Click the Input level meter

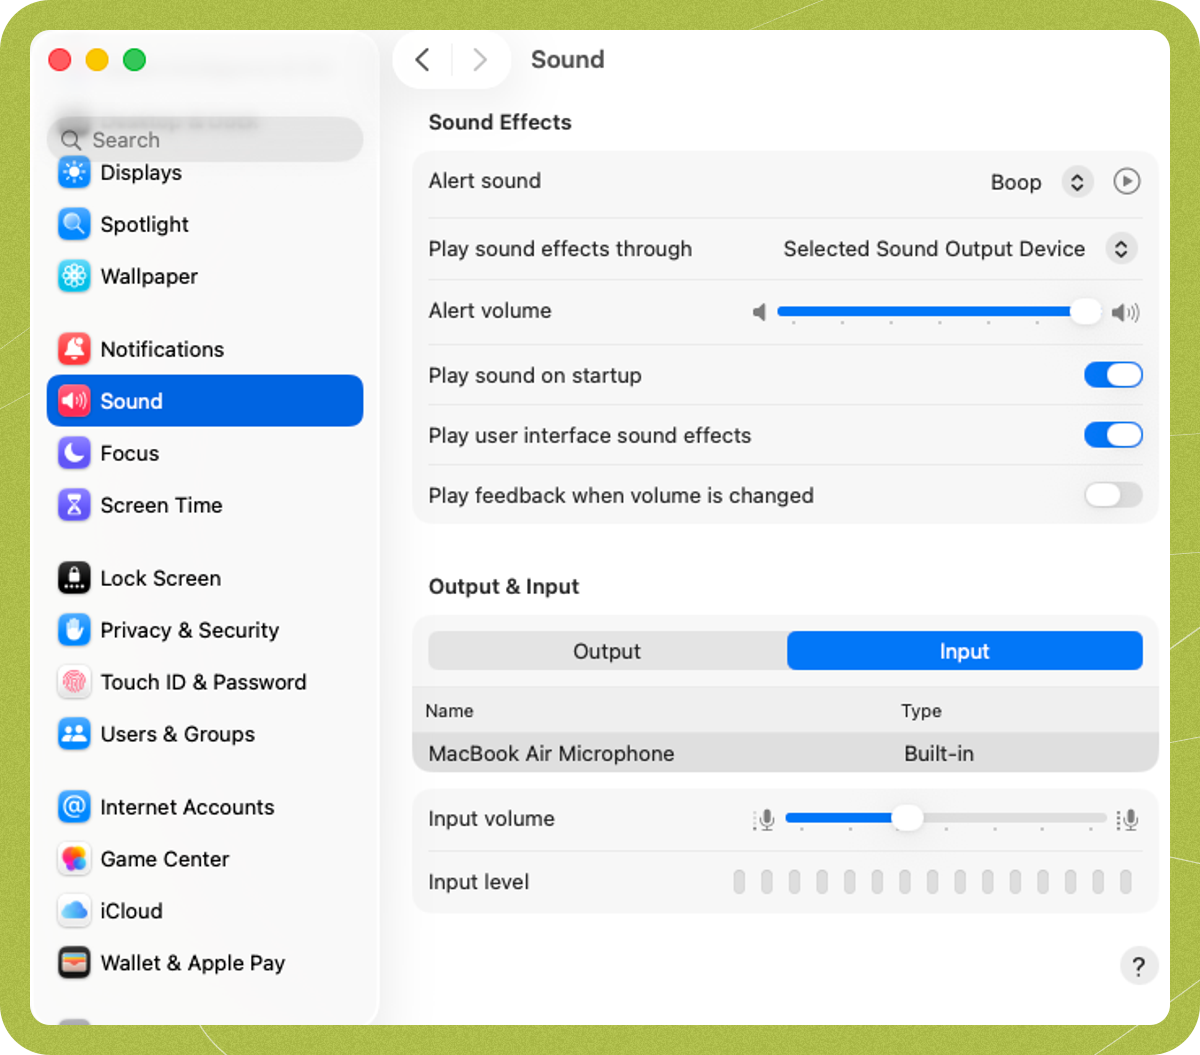[x=932, y=882]
